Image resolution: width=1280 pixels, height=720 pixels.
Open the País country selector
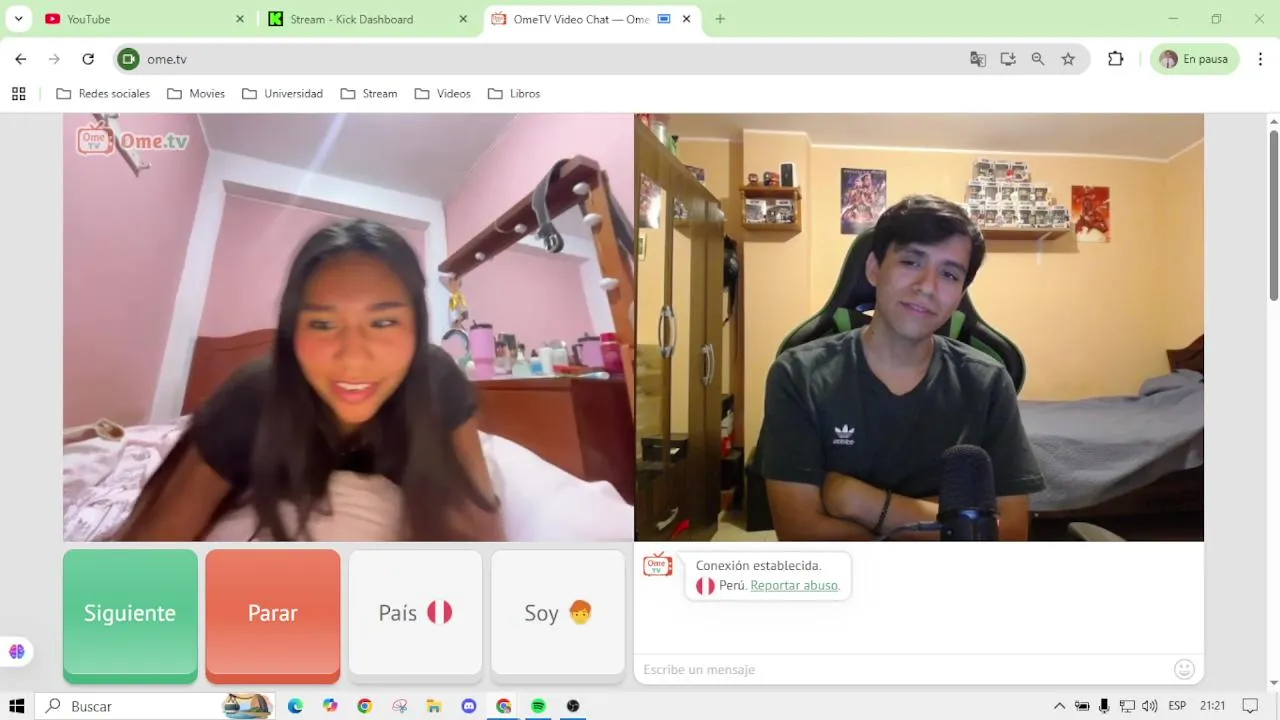point(415,613)
